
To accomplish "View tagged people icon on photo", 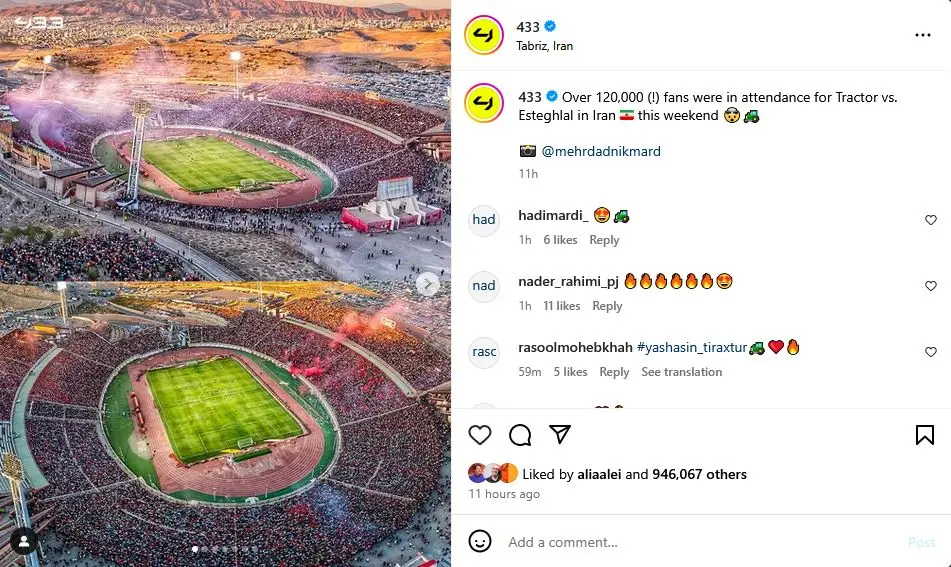I will click(x=23, y=541).
